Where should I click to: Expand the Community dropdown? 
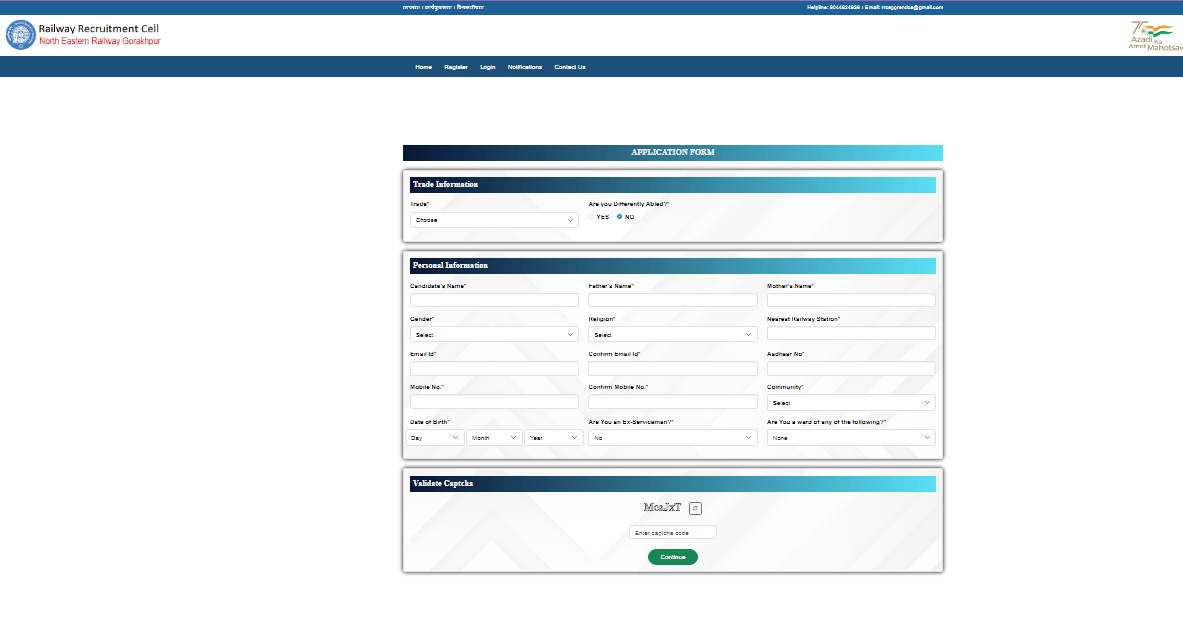[851, 403]
